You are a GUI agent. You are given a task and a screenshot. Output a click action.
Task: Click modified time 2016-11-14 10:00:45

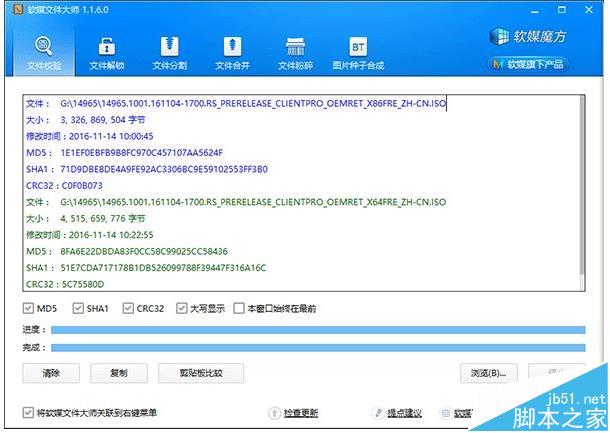point(111,136)
